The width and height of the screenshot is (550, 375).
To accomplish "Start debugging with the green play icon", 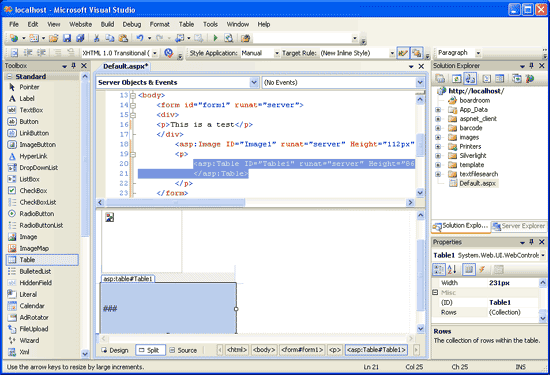I will click(x=215, y=38).
